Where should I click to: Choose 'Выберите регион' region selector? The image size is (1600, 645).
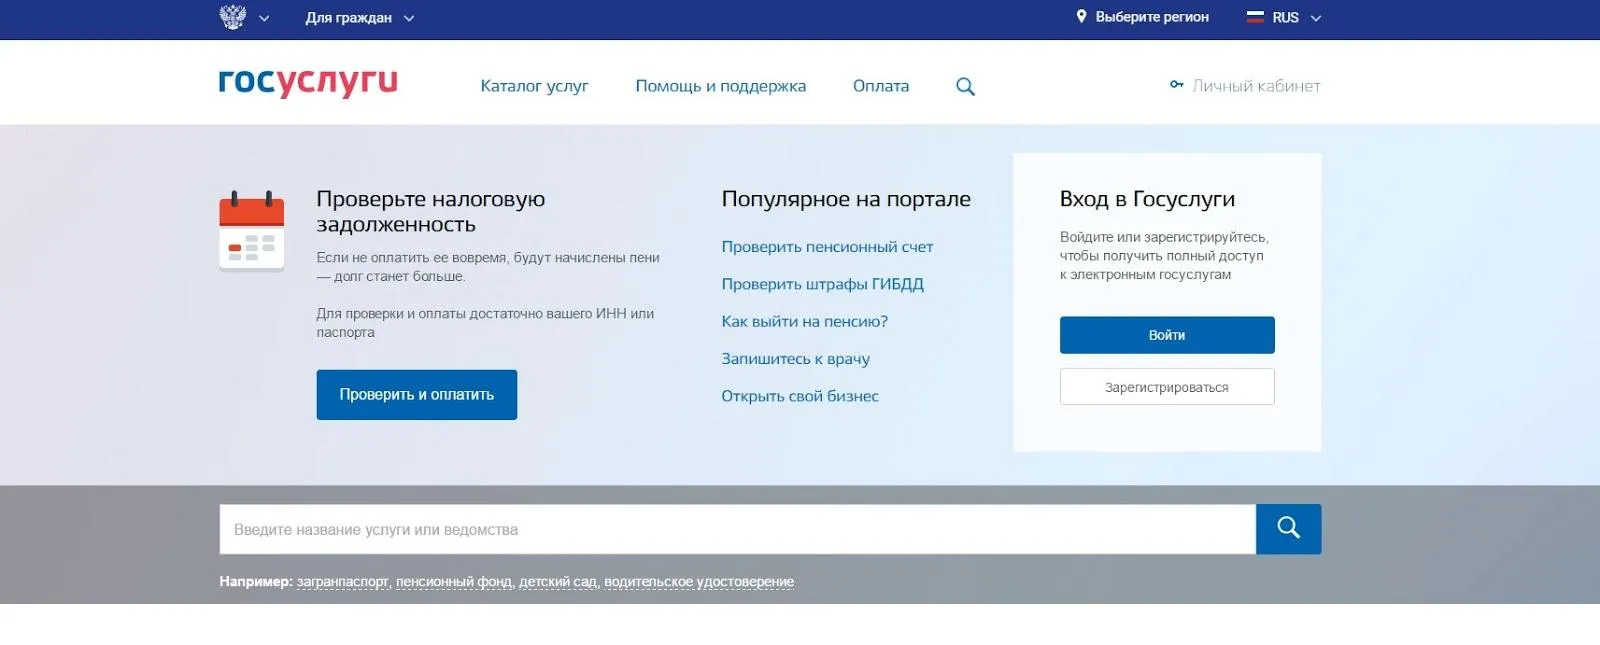1152,17
